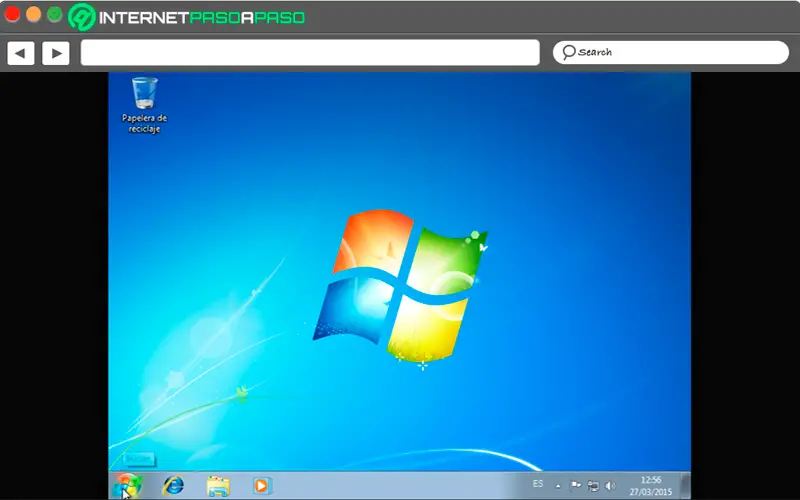Click the InternetPasoaPaso logo

(187, 17)
